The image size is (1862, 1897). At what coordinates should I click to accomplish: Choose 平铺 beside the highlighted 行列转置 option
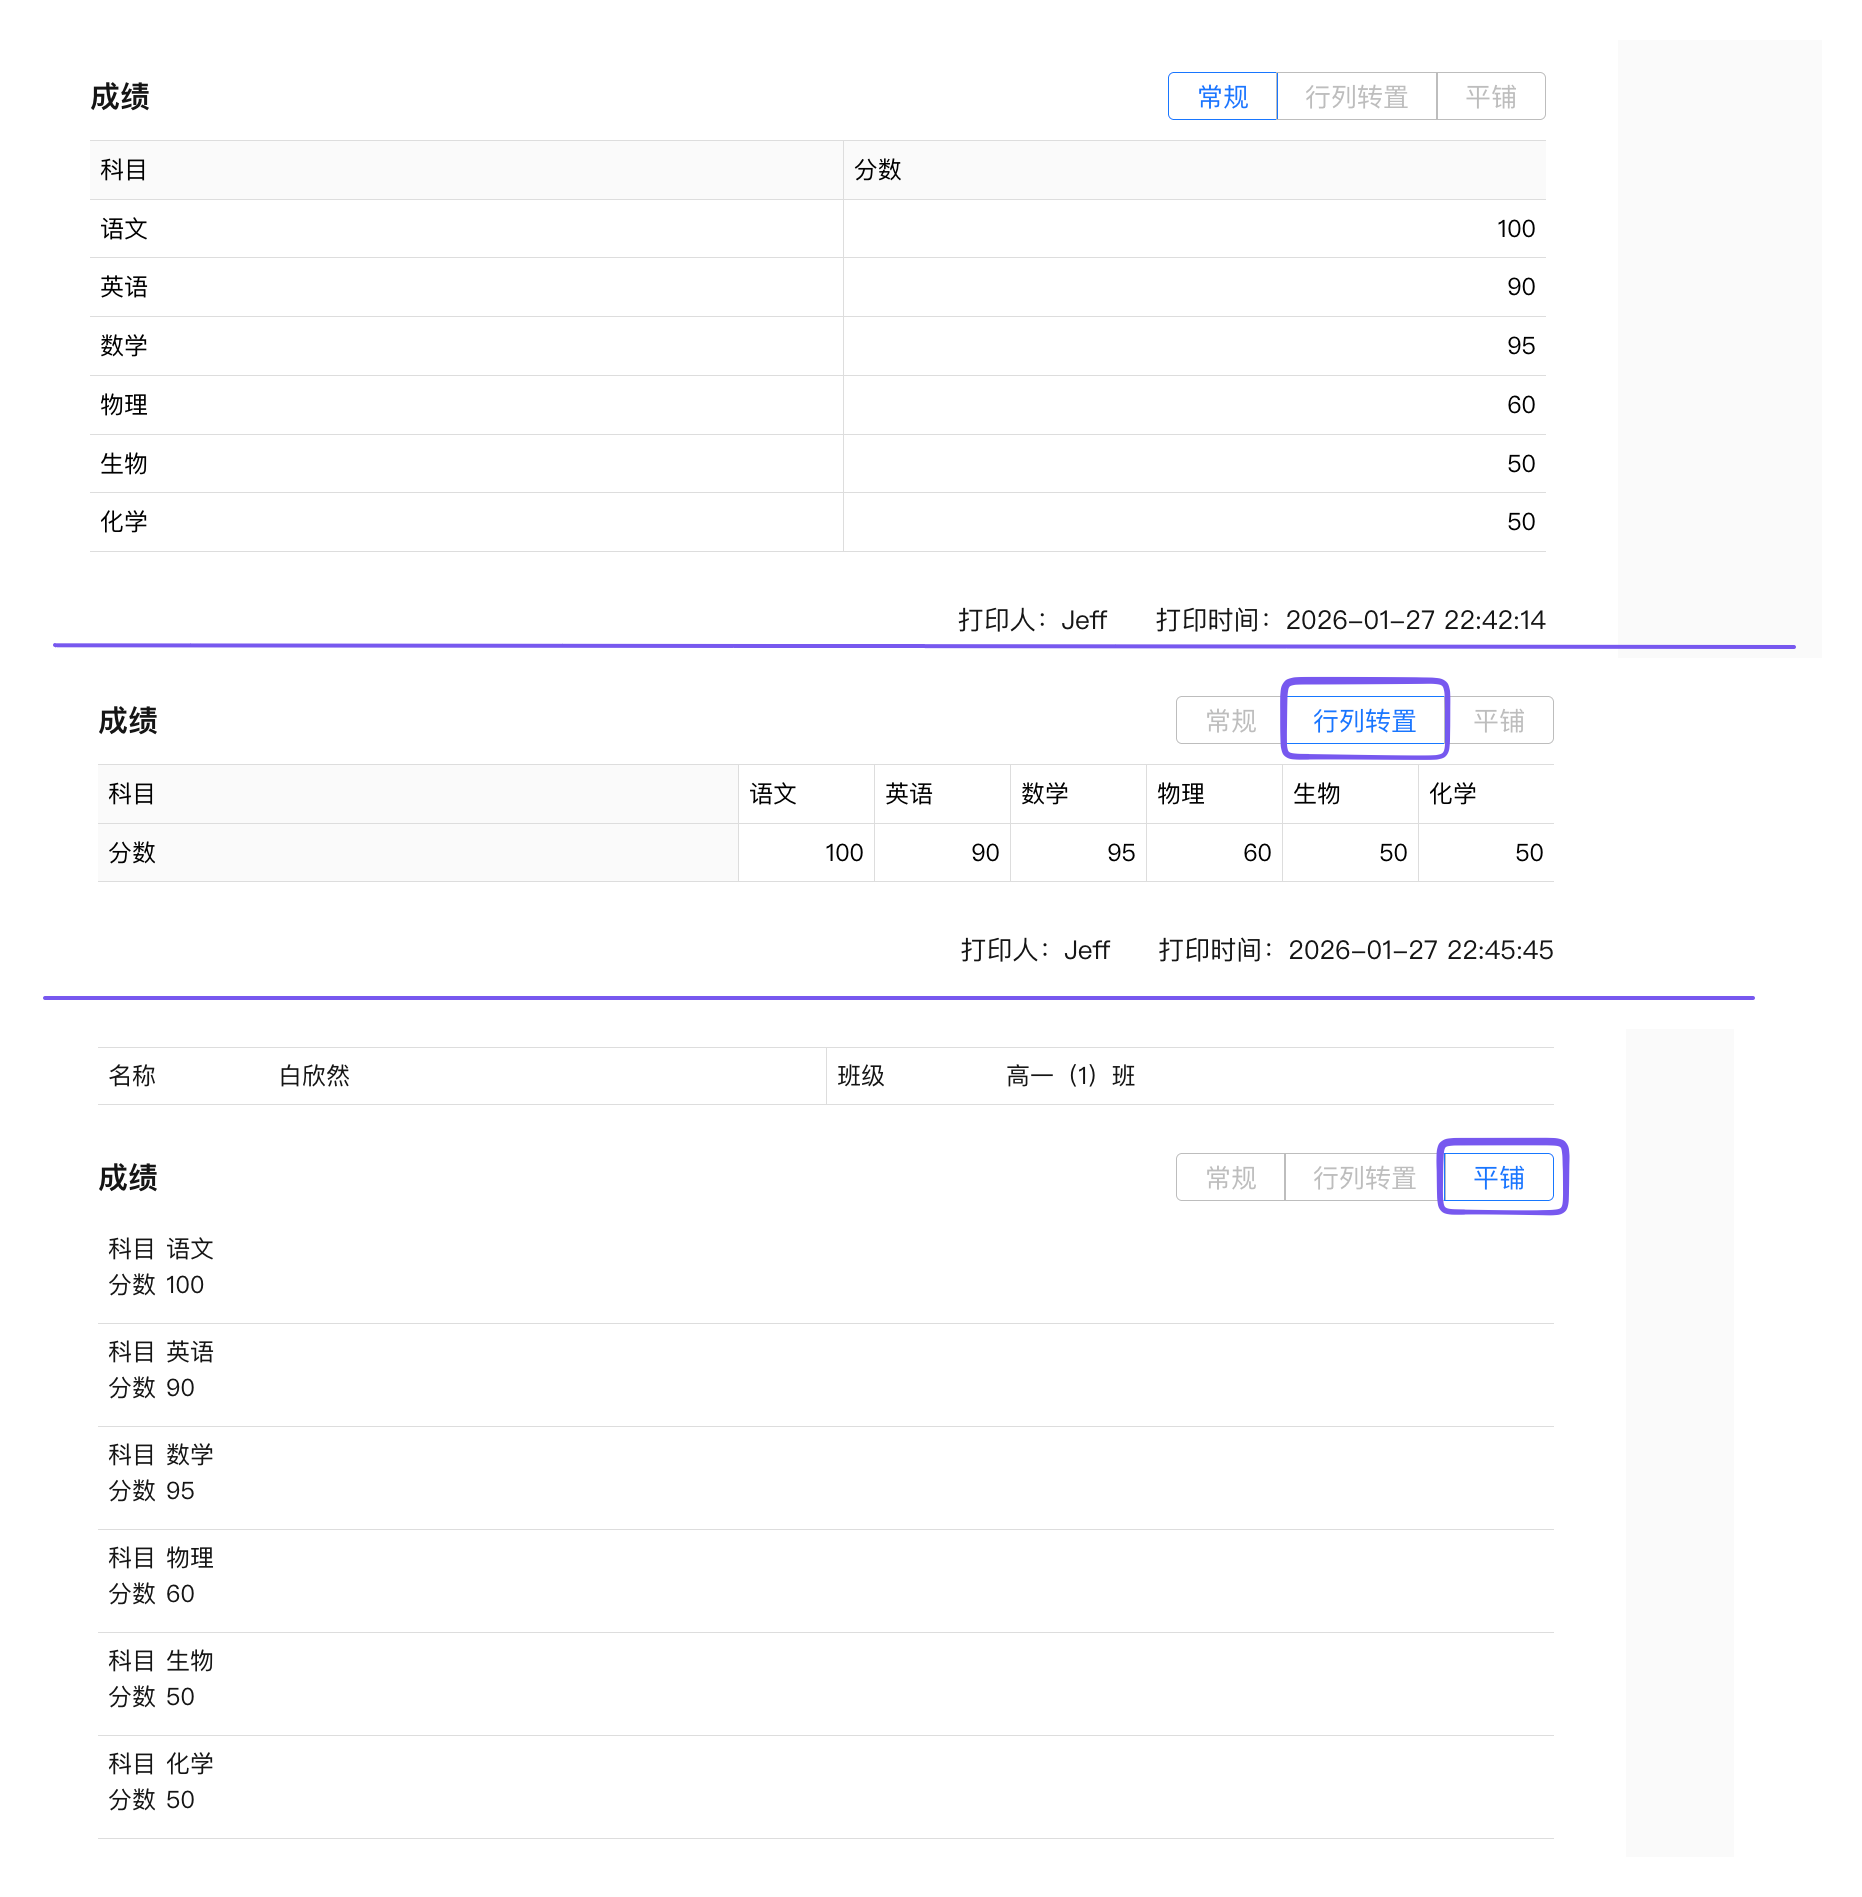1498,721
